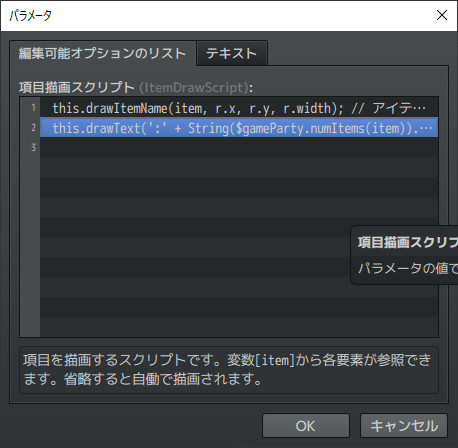
Task: Click line number 1 in gutter
Action: pos(33,108)
